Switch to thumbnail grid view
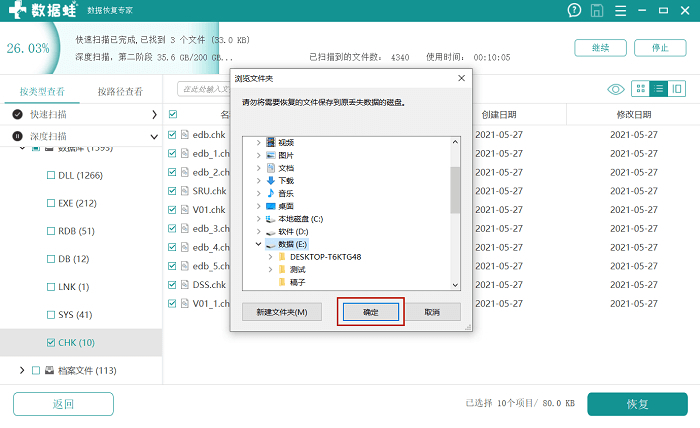This screenshot has height=428, width=700. (641, 89)
